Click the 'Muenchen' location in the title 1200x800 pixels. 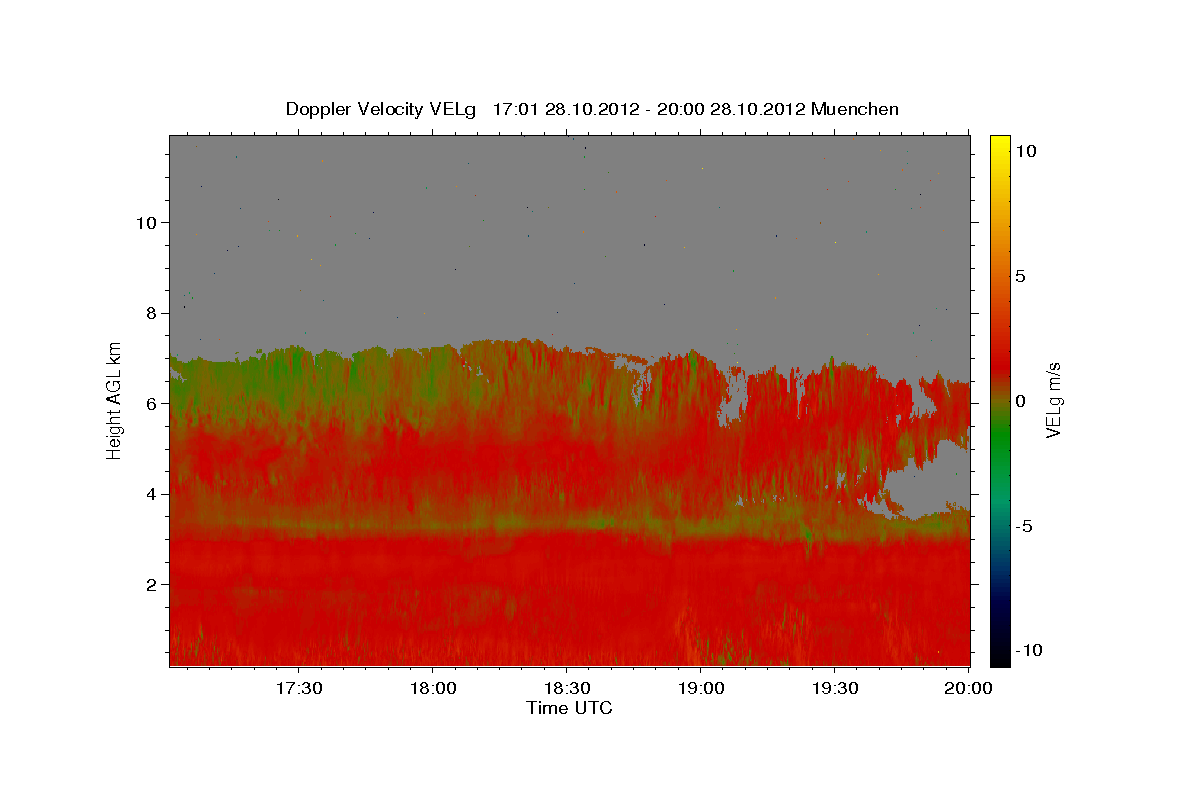pyautogui.click(x=855, y=109)
